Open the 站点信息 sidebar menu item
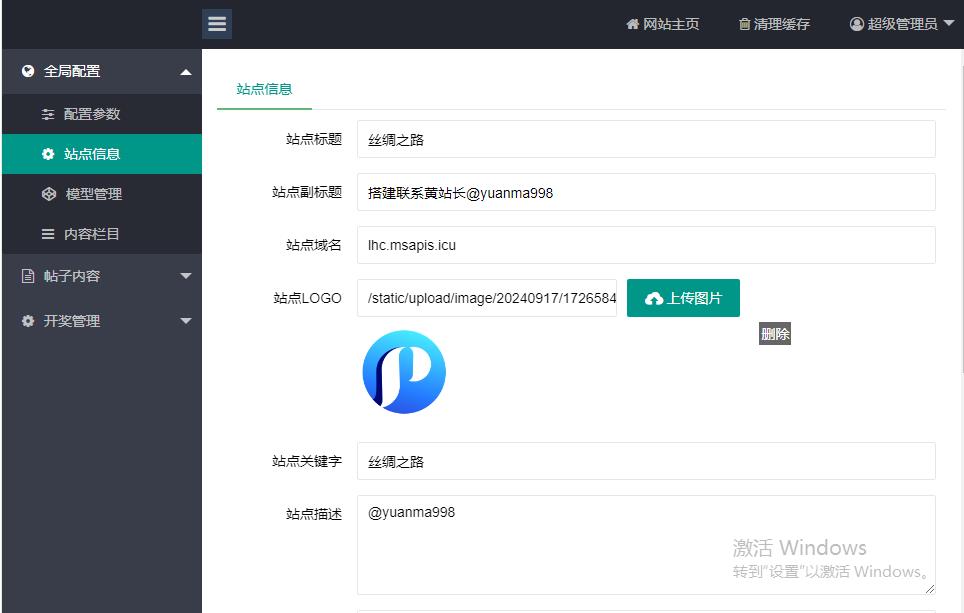This screenshot has height=613, width=964. [x=102, y=154]
